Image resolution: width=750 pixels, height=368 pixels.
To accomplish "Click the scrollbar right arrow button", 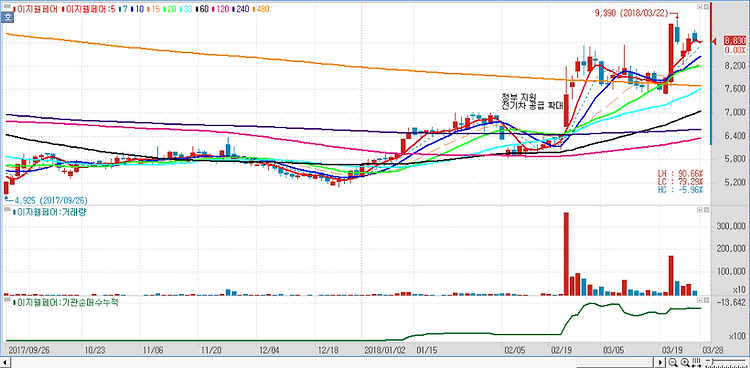I will 659,362.
